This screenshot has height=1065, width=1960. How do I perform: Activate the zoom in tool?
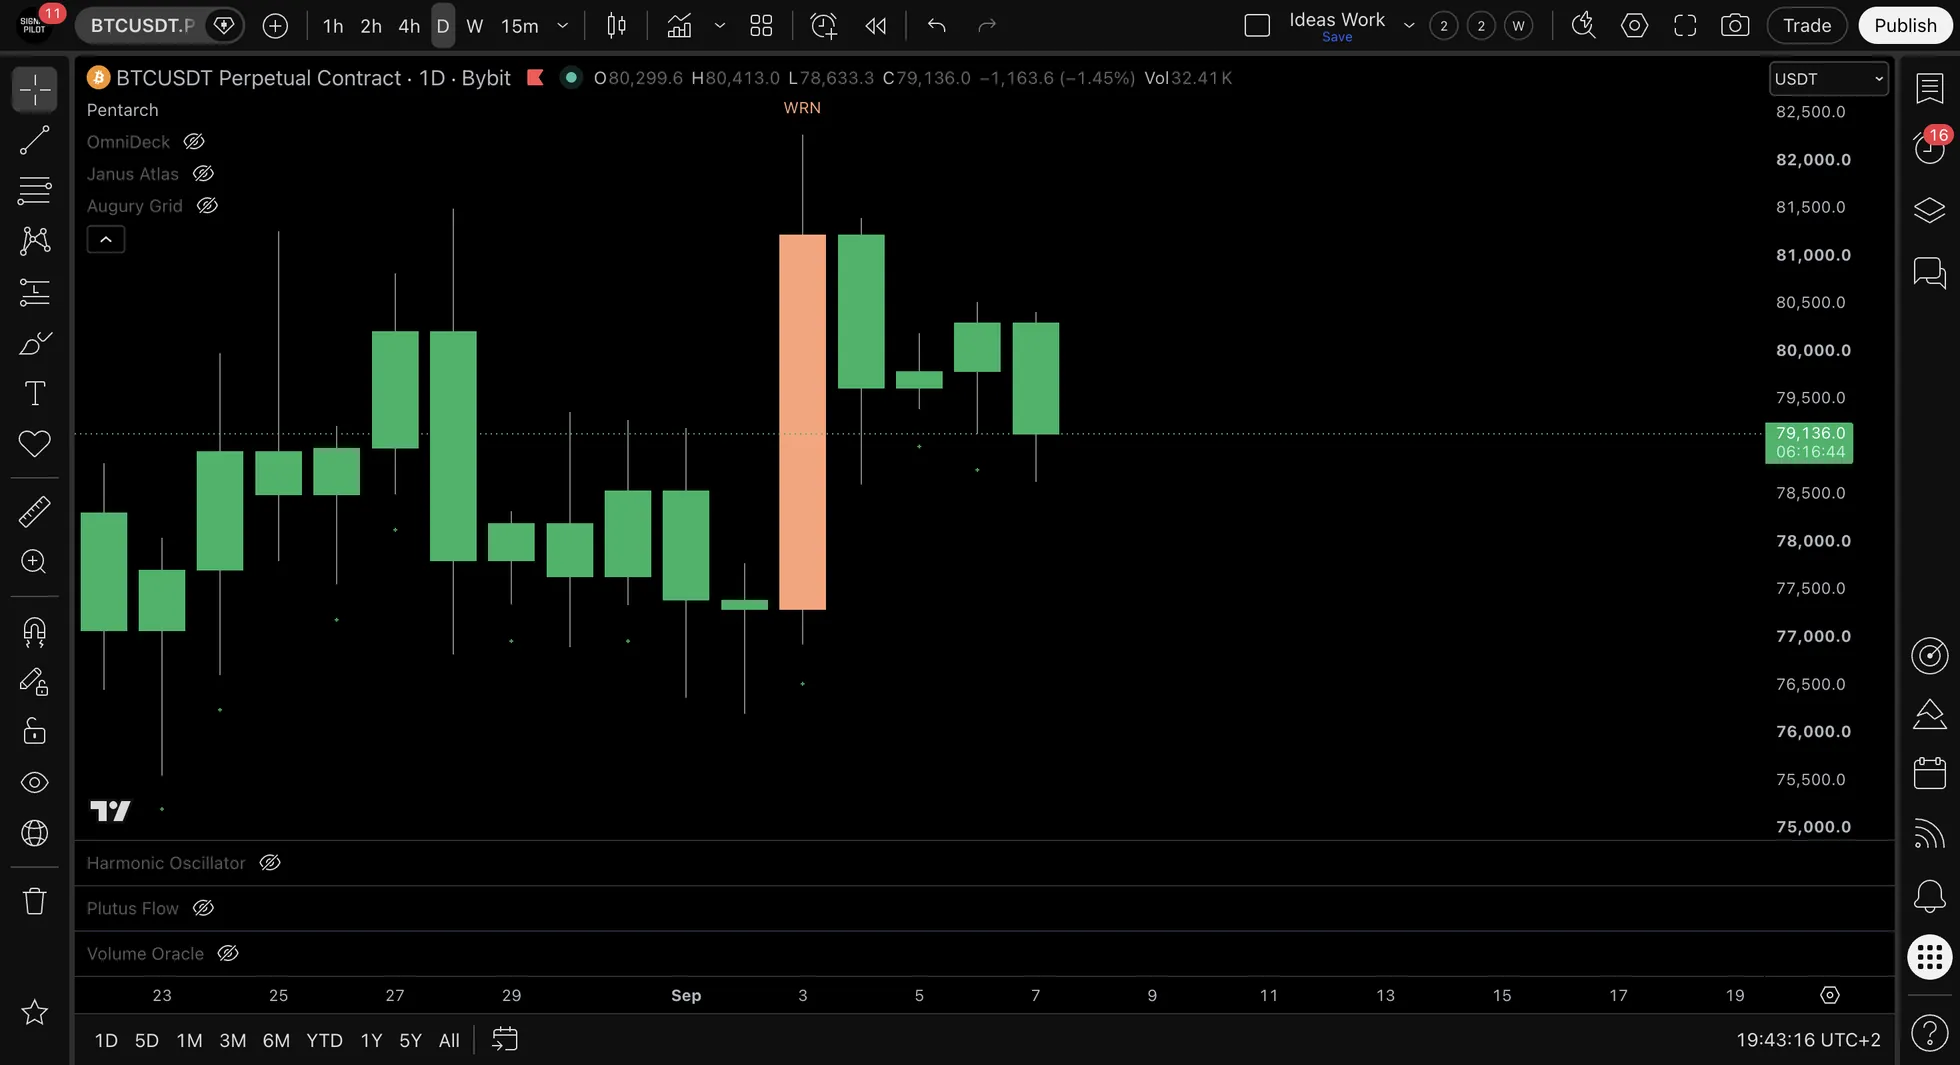[34, 562]
